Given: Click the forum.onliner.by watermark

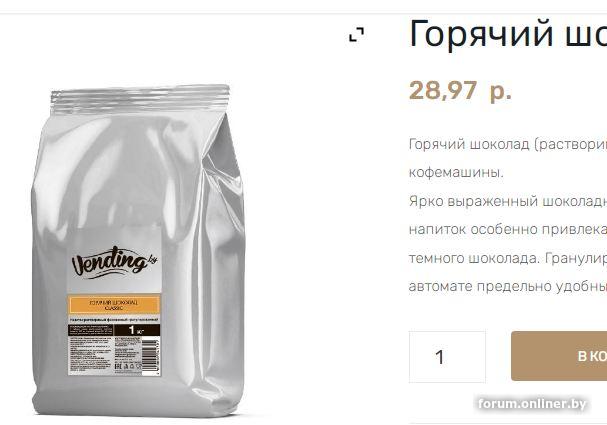Looking at the screenshot, I should tap(532, 404).
